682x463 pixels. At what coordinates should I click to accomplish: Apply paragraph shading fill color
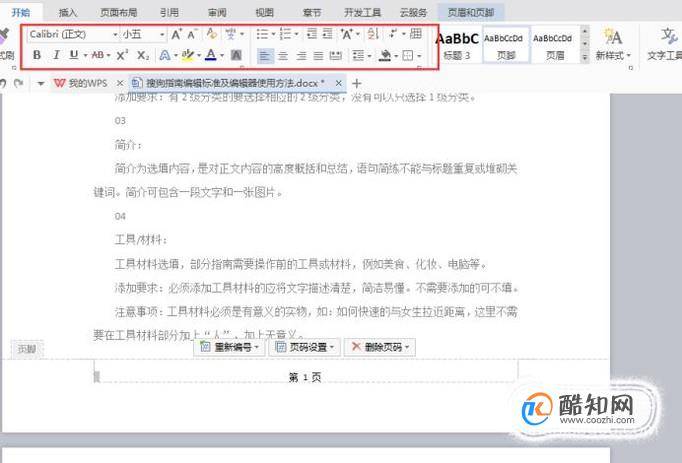[385, 56]
